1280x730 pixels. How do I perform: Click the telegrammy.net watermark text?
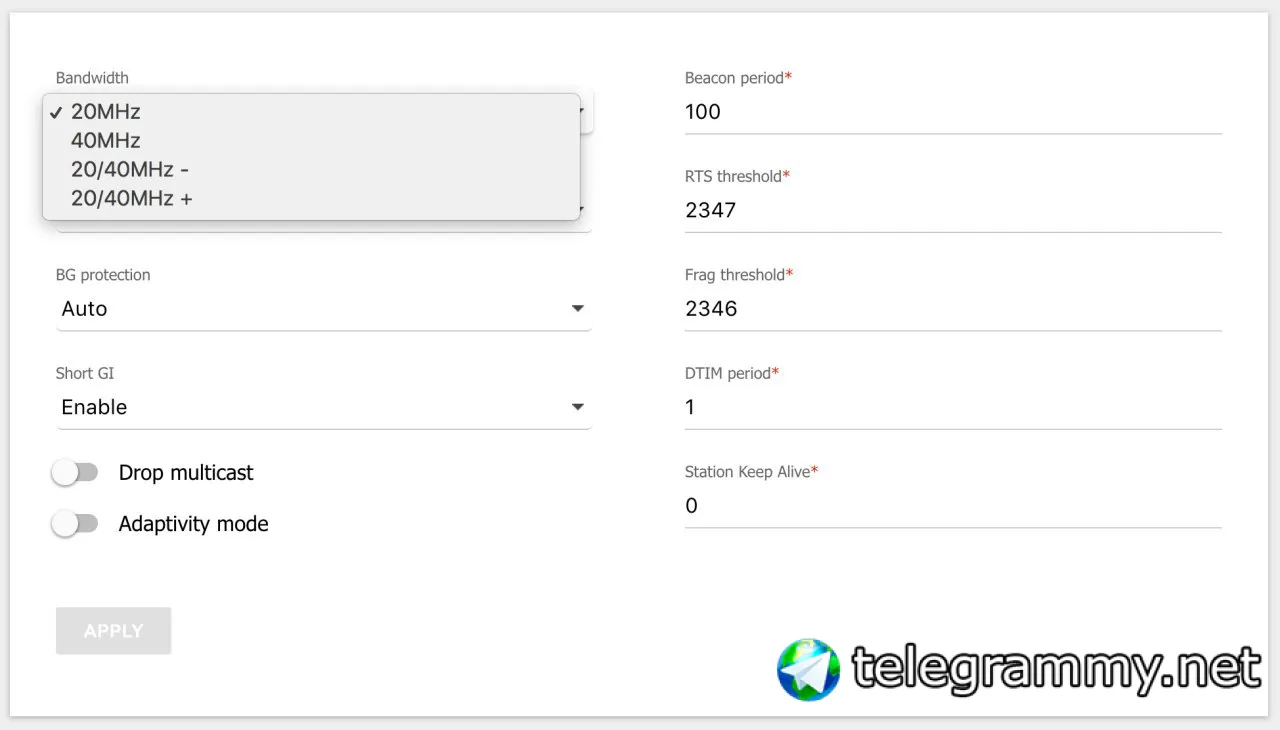tap(1055, 669)
